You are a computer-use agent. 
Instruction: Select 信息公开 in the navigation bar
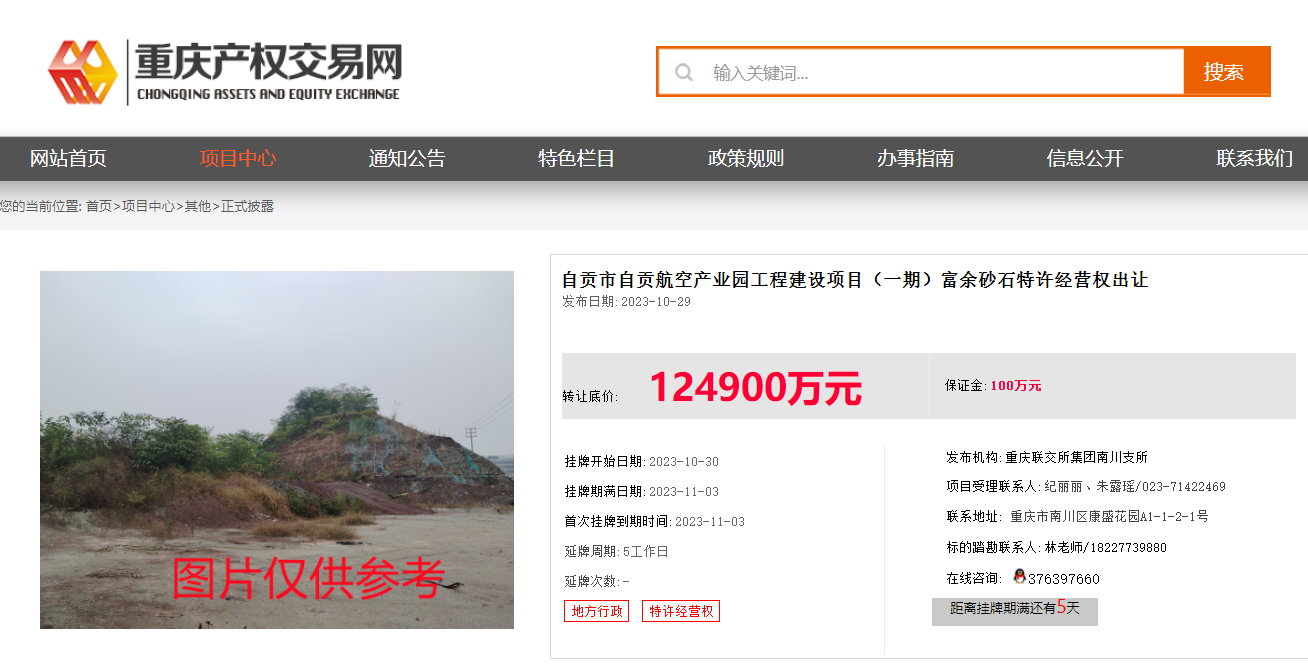click(x=1085, y=158)
